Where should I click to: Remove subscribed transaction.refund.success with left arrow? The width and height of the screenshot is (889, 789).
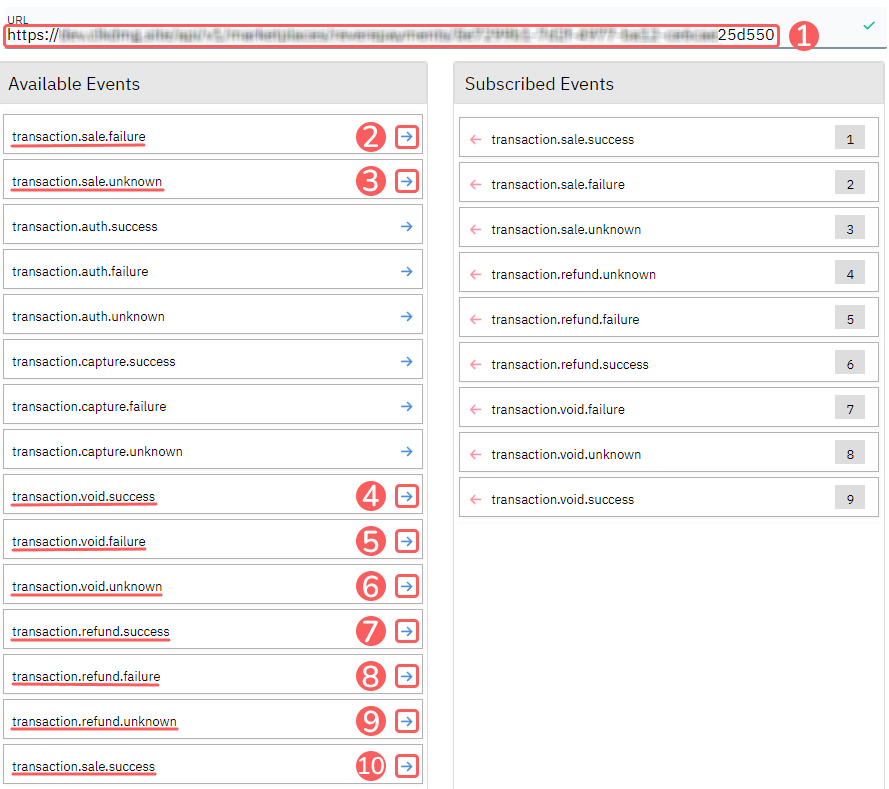coord(475,365)
